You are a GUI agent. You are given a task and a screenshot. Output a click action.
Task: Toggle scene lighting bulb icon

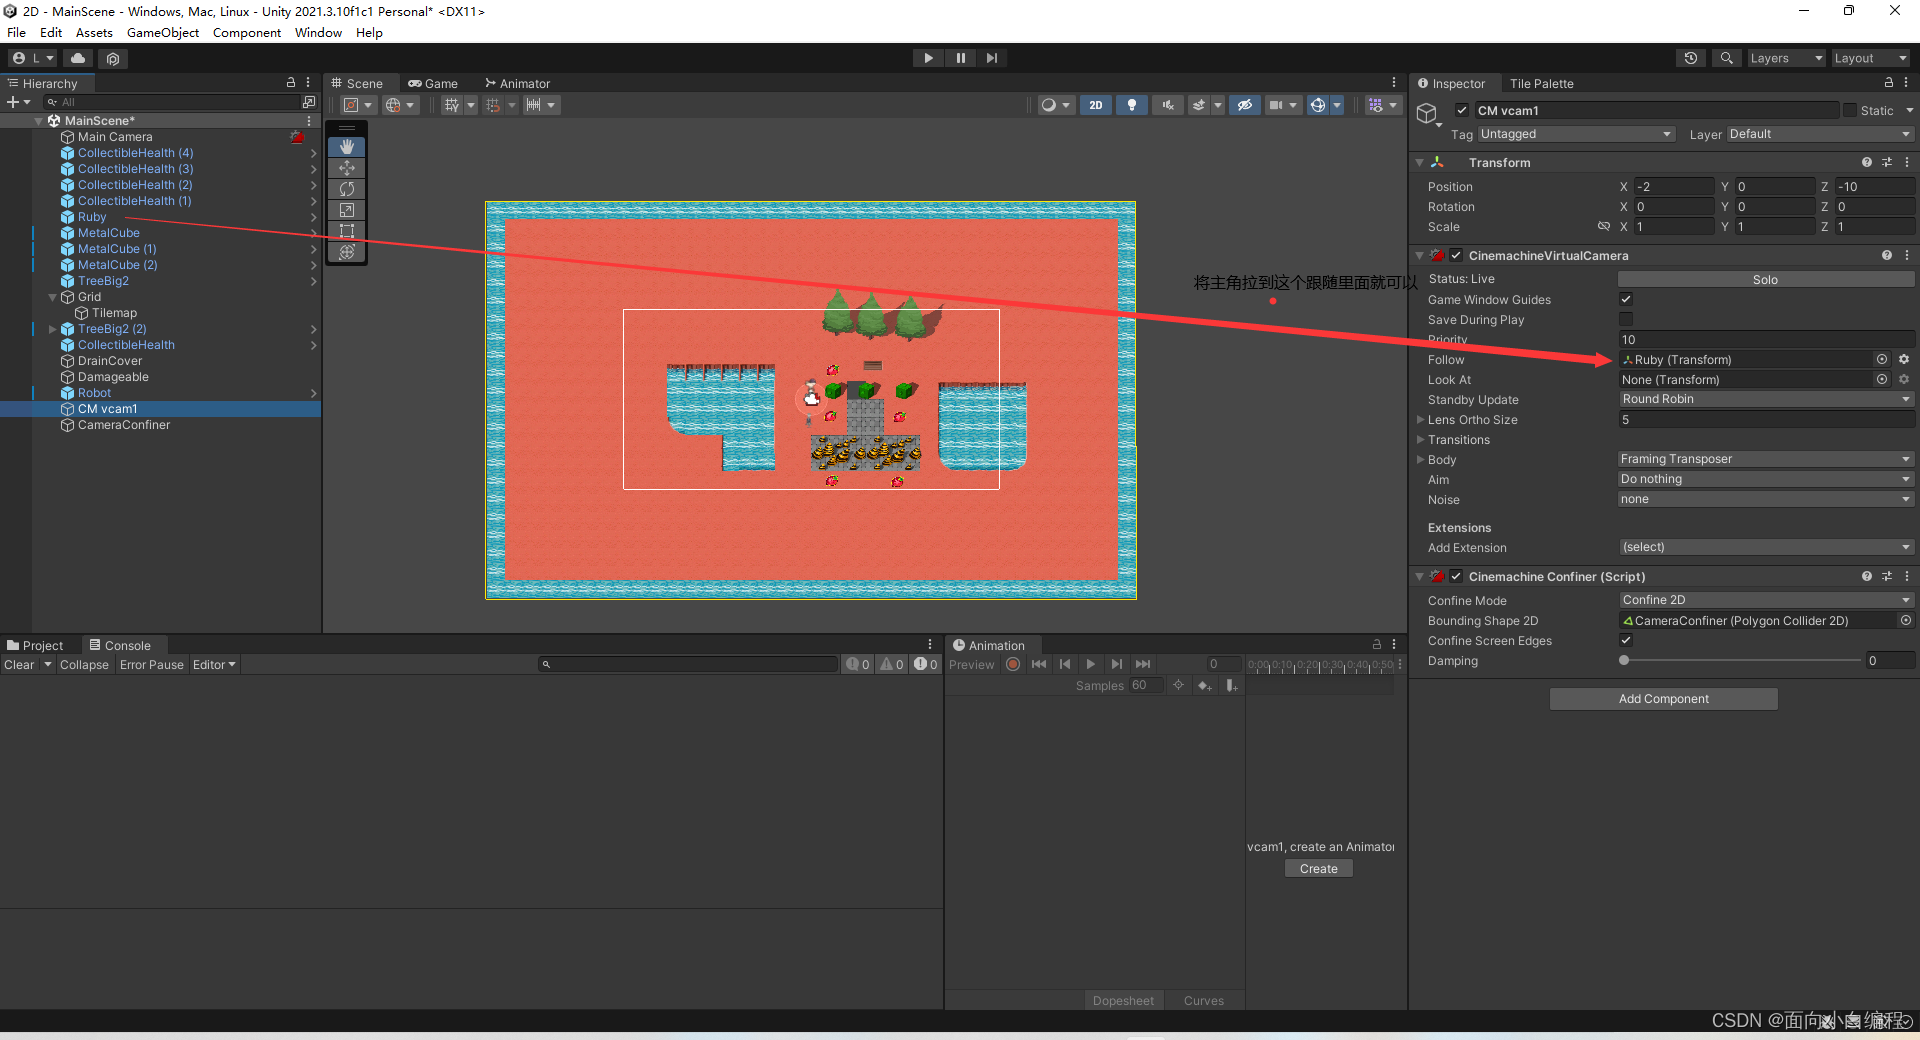point(1132,105)
